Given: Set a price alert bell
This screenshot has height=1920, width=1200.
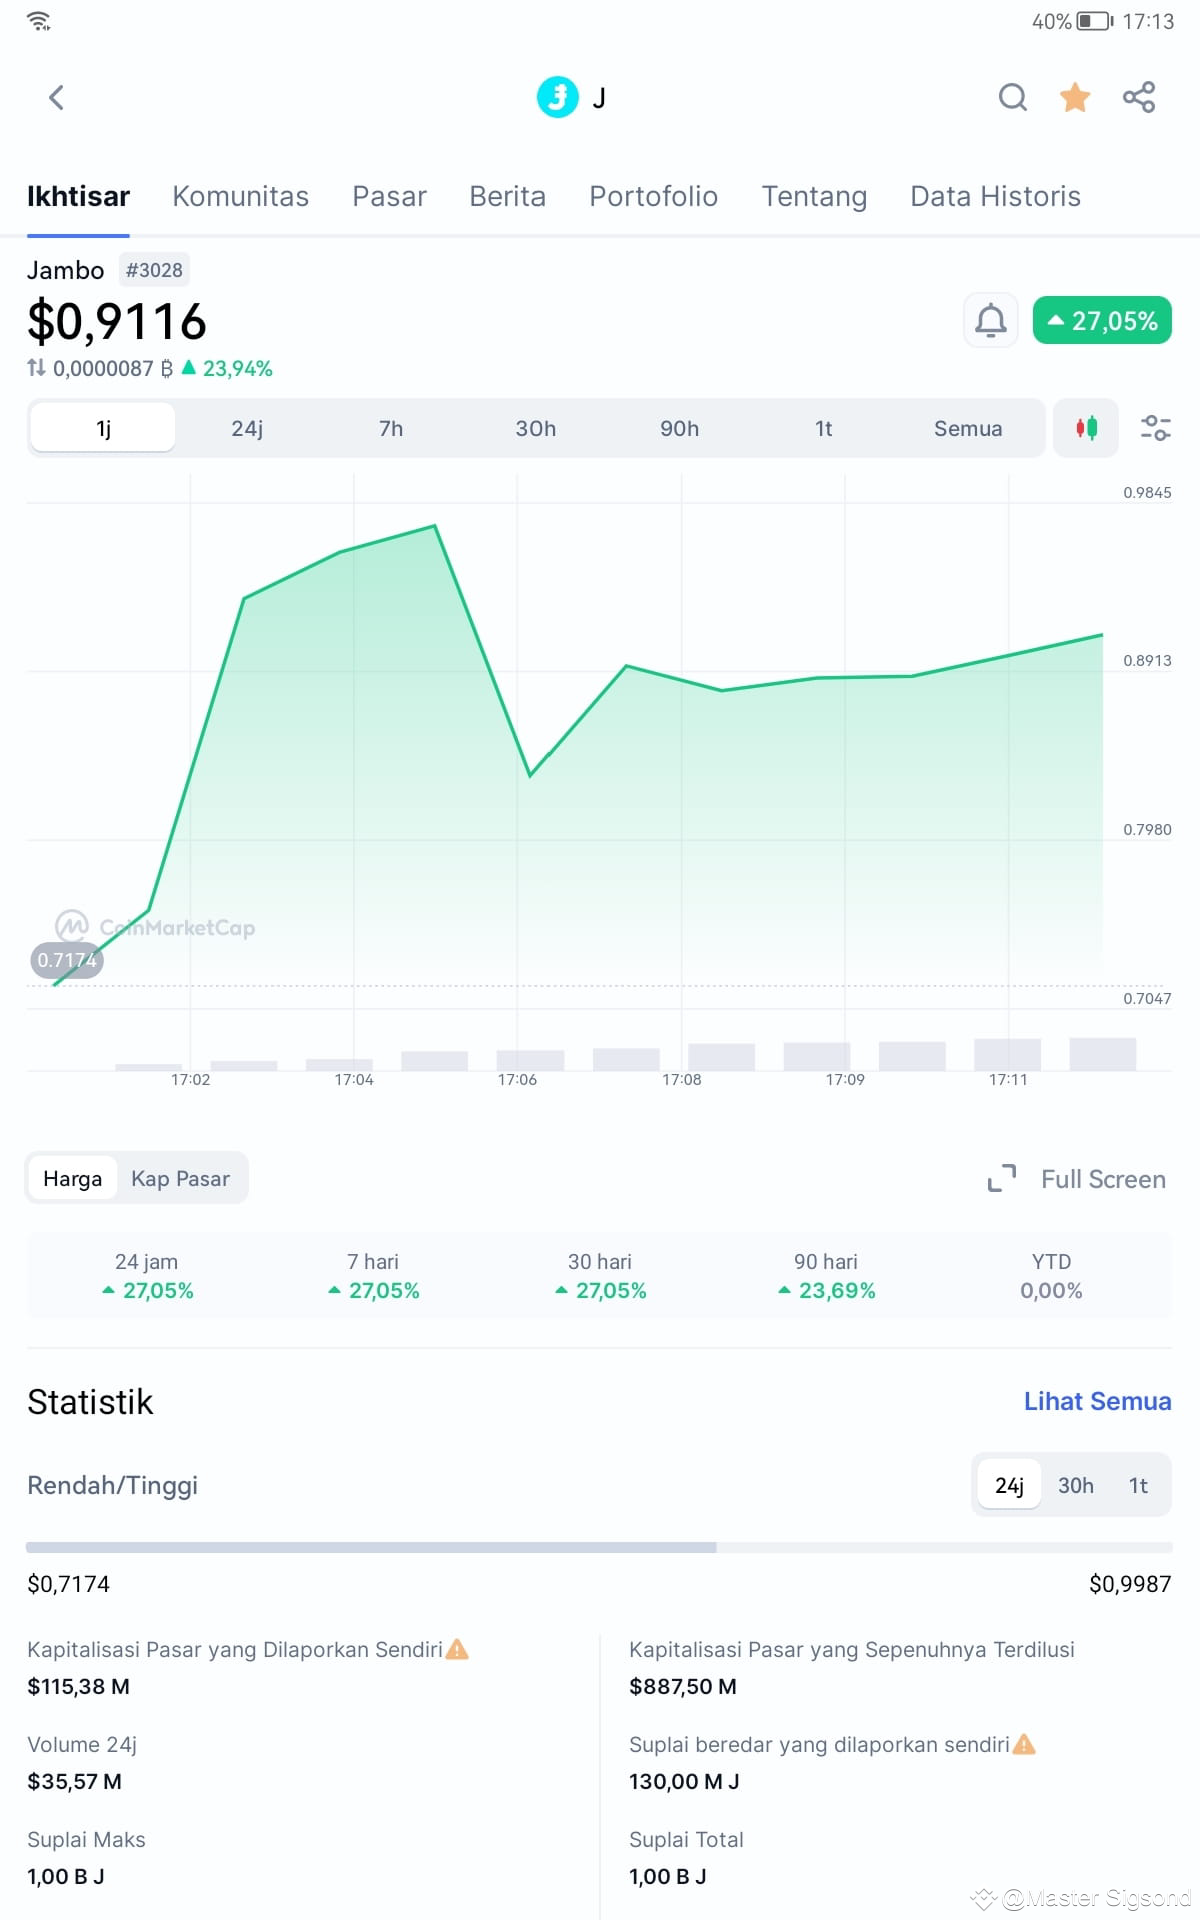Looking at the screenshot, I should click(991, 321).
